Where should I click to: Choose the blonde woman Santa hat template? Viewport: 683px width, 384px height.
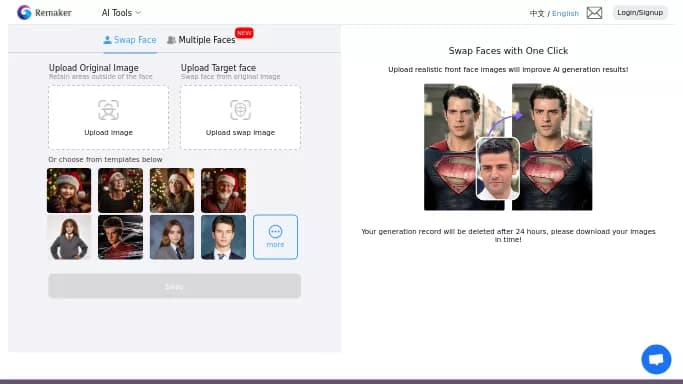[x=172, y=190]
